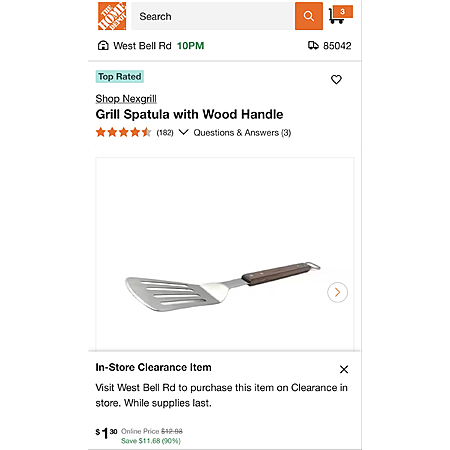
Task: Open the star rating reviews
Action: pyautogui.click(x=123, y=133)
